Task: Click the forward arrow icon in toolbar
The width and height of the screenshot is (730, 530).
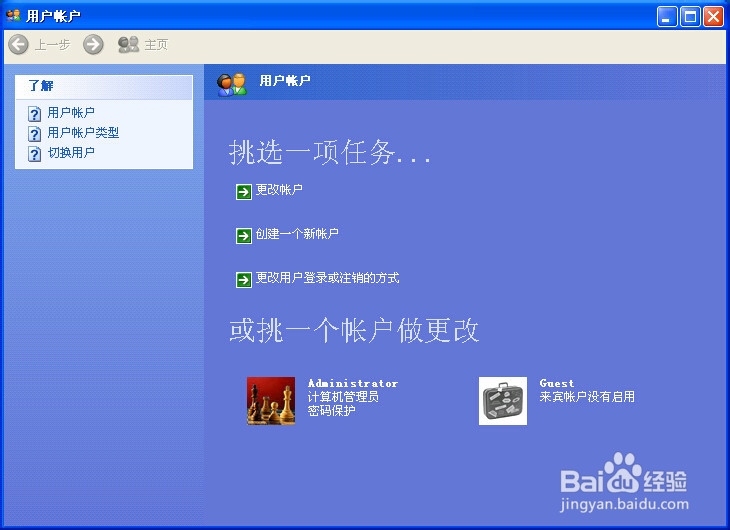Action: point(93,45)
